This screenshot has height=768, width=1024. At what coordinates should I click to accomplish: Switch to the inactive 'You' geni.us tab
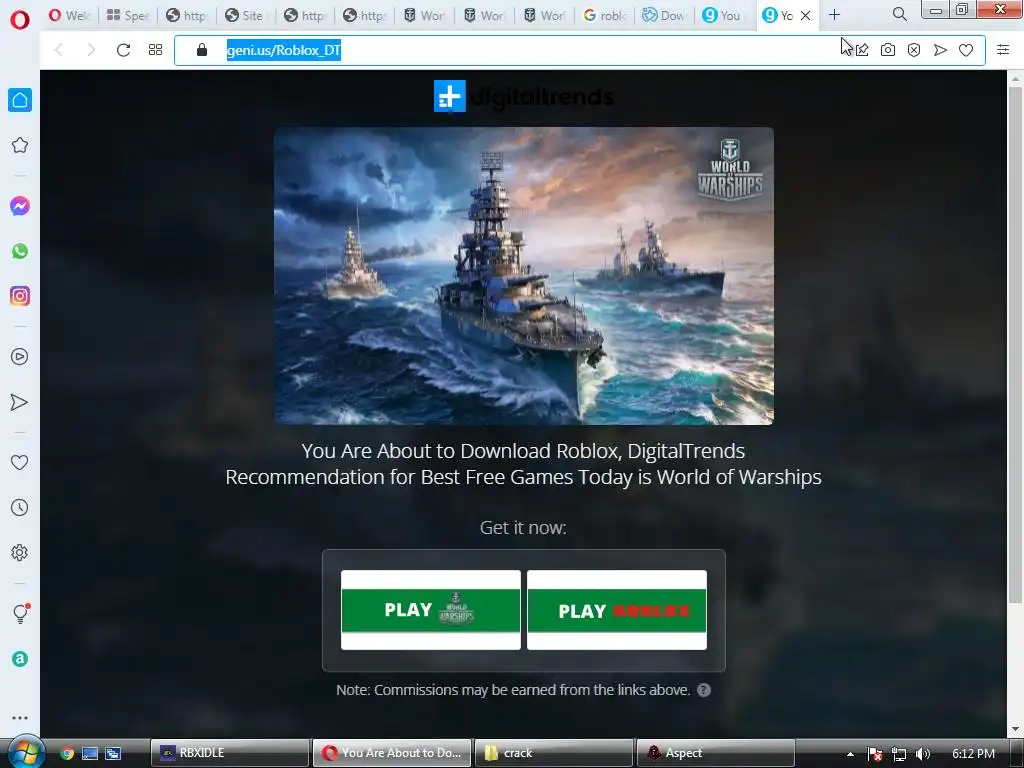pyautogui.click(x=722, y=15)
